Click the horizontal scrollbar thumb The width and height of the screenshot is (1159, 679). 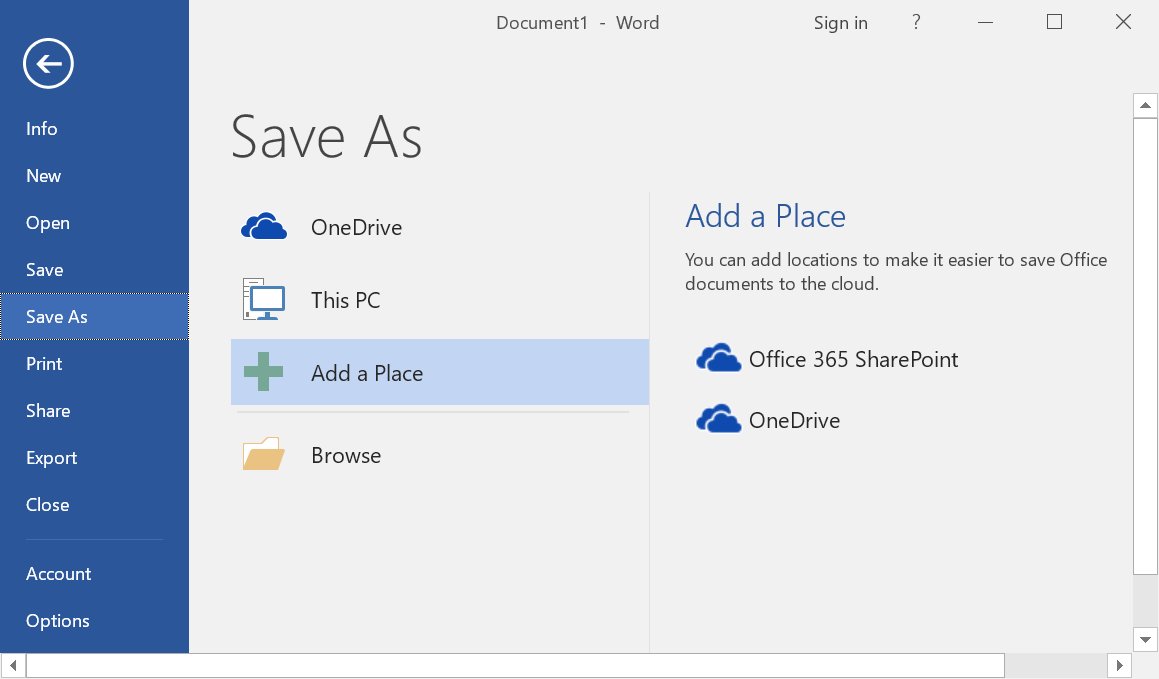[515, 666]
